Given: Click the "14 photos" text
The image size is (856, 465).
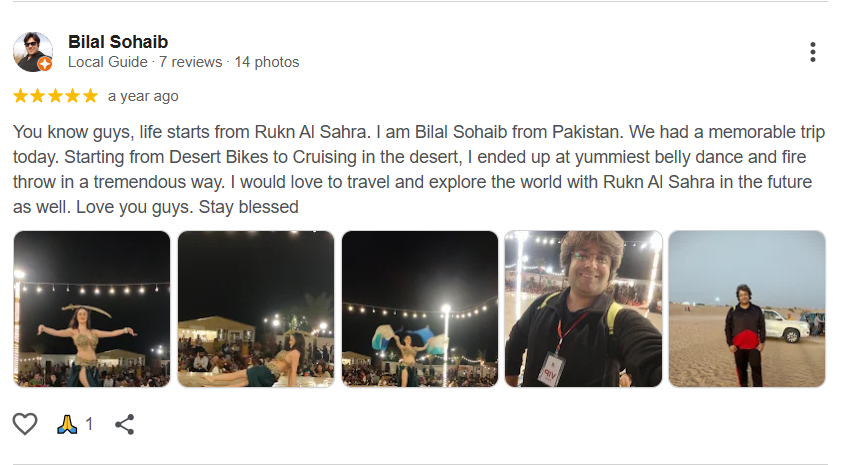Looking at the screenshot, I should (267, 62).
